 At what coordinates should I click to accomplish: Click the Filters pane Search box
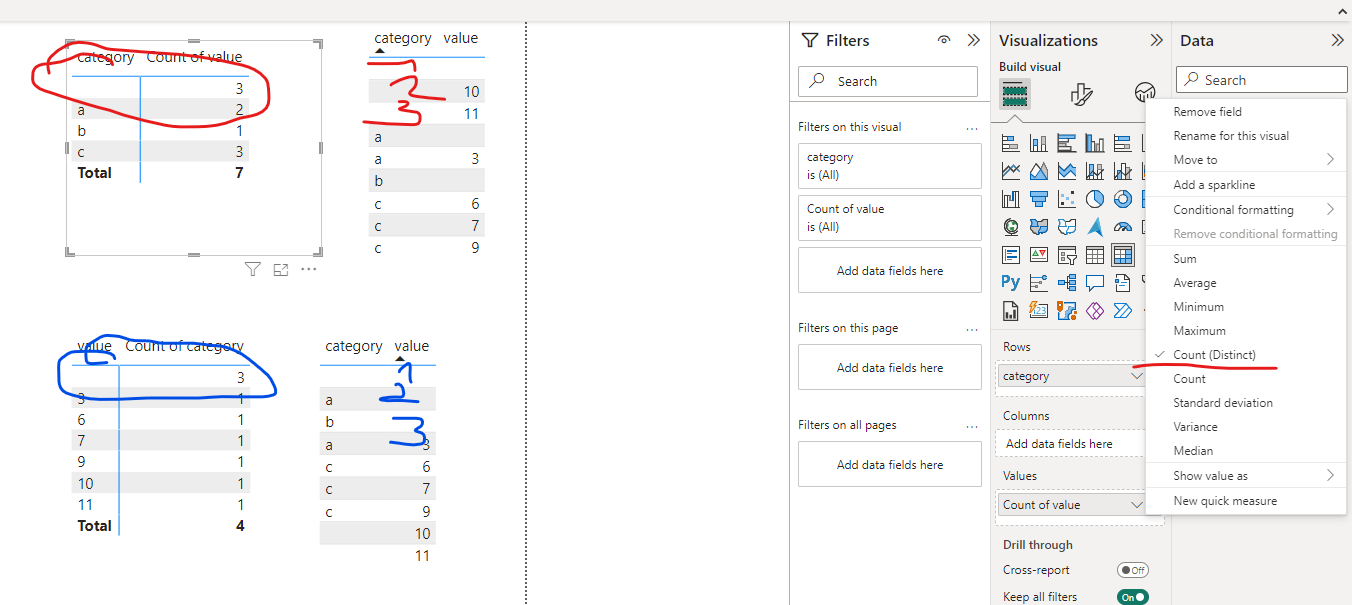coord(888,81)
